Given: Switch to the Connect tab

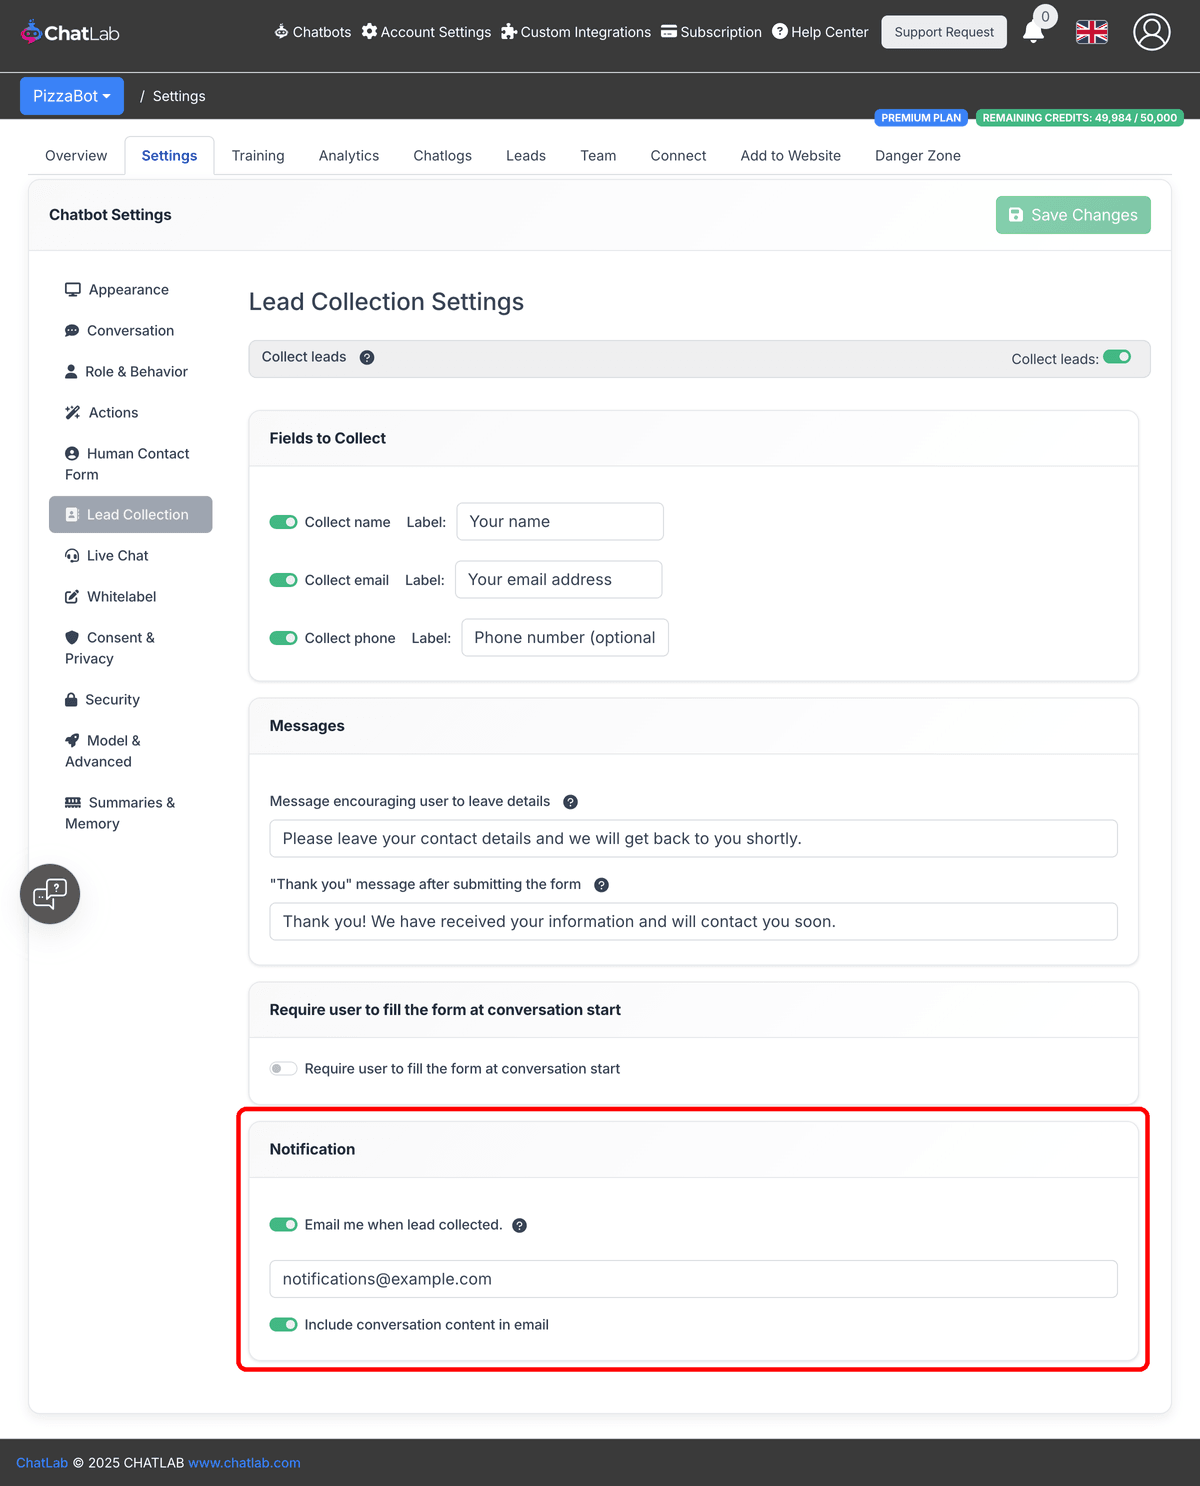Looking at the screenshot, I should point(678,156).
